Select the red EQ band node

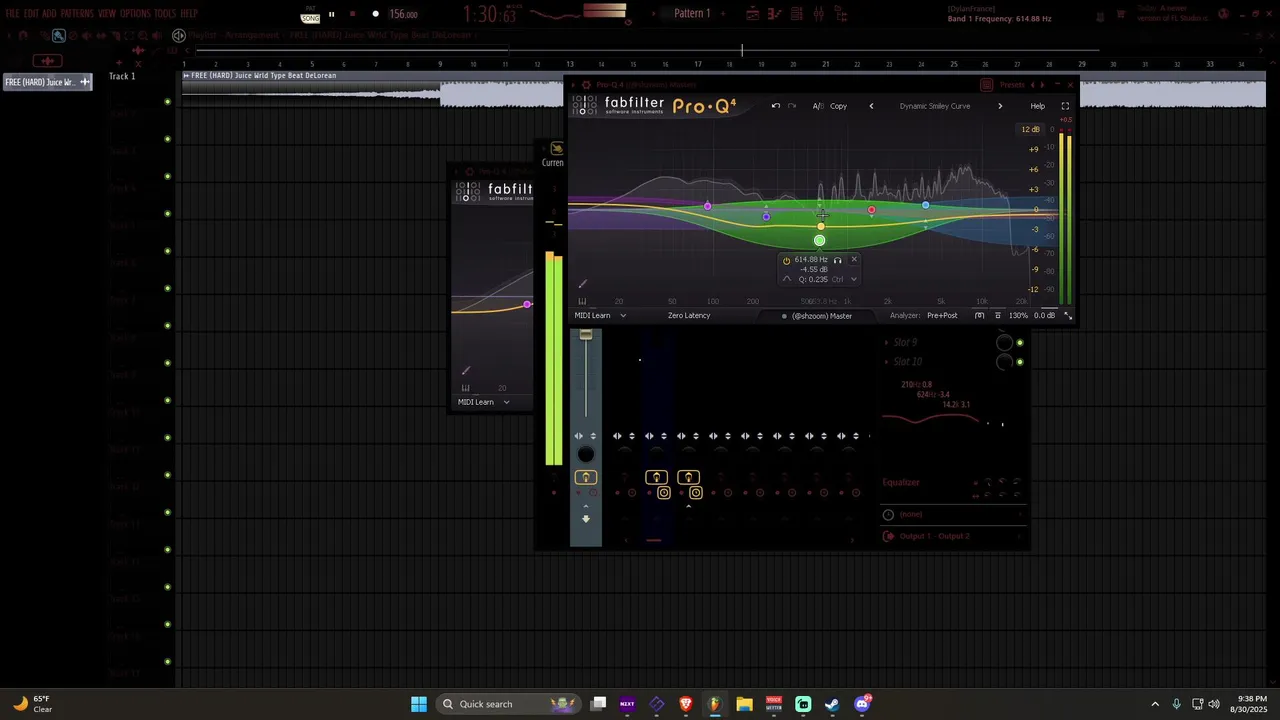click(x=872, y=210)
